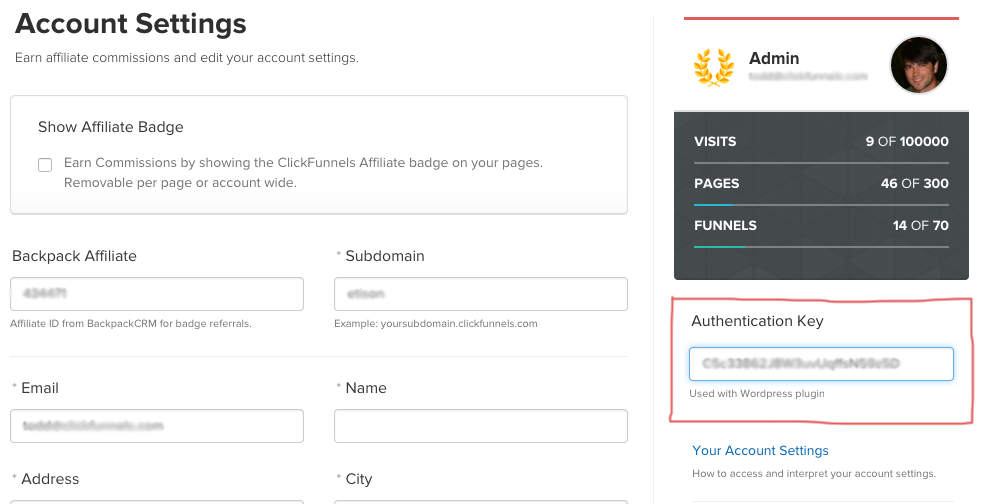Click the blurred email under Admin
Screen dimensions: 988x504
pos(806,77)
